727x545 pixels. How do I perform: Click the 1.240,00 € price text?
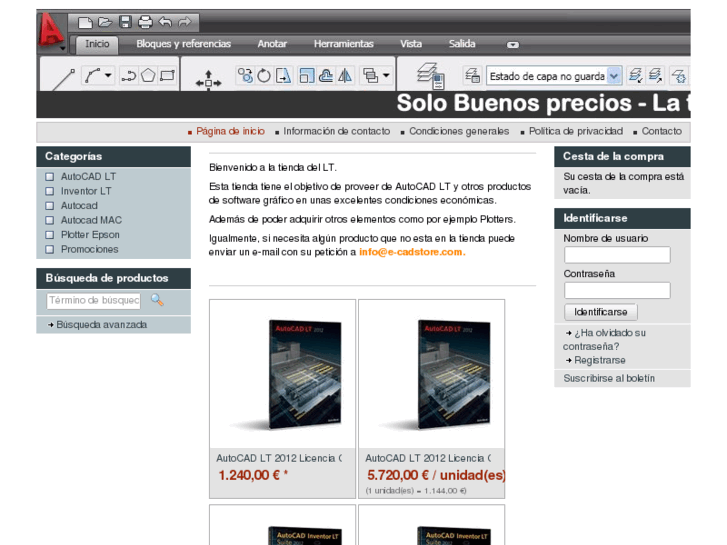pyautogui.click(x=253, y=475)
